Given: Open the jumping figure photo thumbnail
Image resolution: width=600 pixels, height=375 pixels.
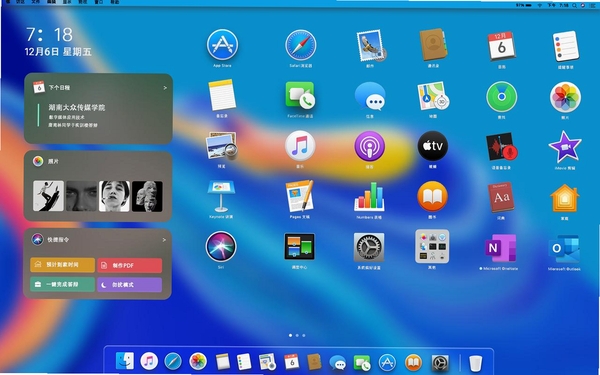Looking at the screenshot, I should (x=48, y=196).
